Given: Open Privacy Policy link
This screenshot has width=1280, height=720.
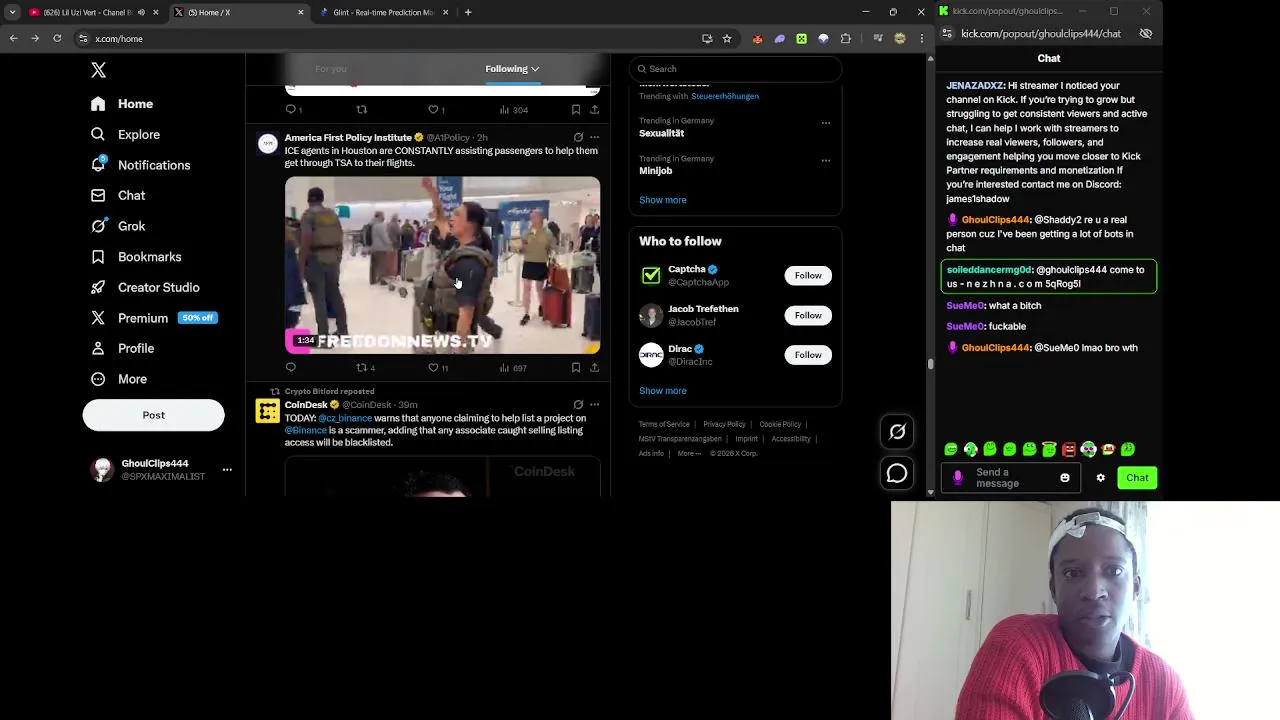Looking at the screenshot, I should [x=724, y=424].
